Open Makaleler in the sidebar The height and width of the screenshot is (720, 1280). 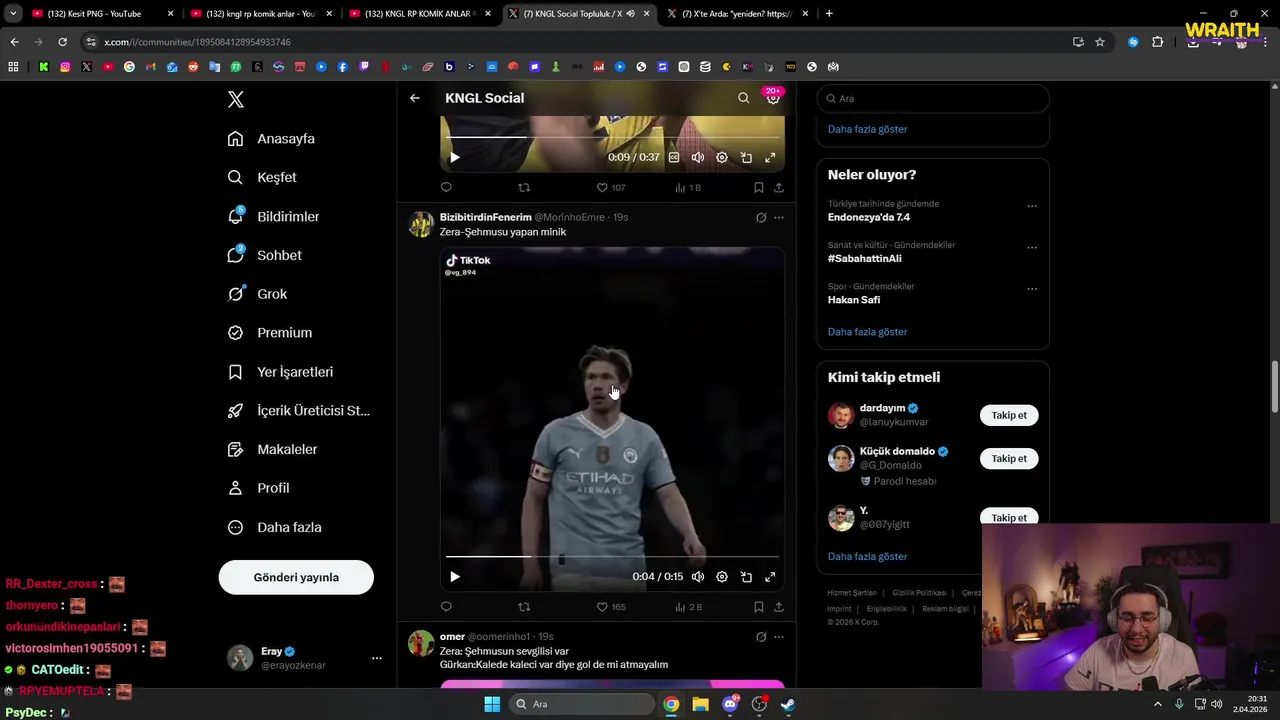pyautogui.click(x=272, y=449)
